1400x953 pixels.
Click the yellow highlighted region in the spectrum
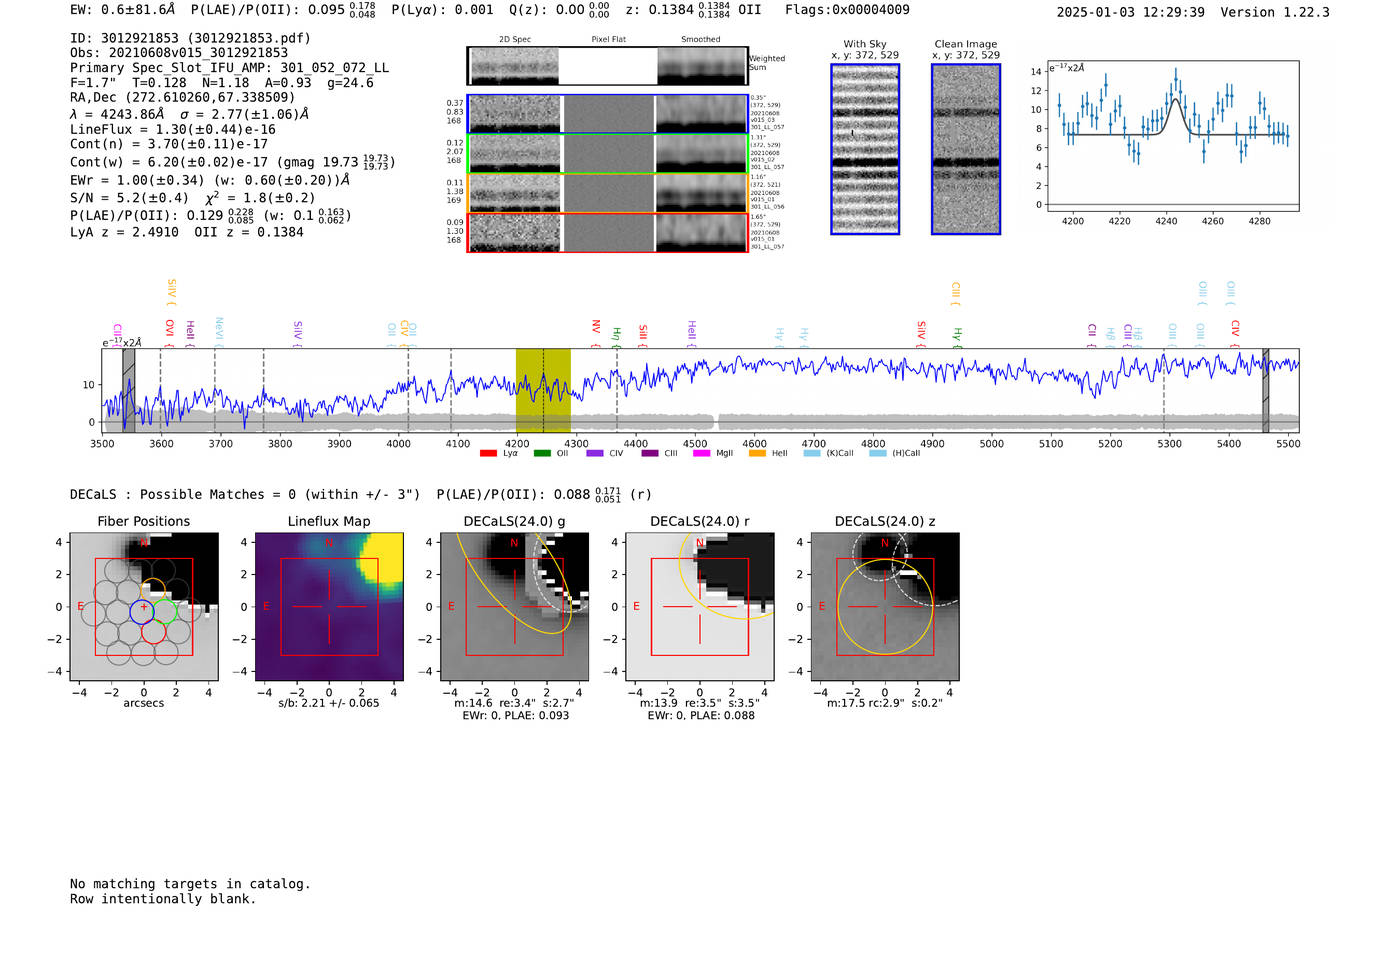pyautogui.click(x=543, y=390)
